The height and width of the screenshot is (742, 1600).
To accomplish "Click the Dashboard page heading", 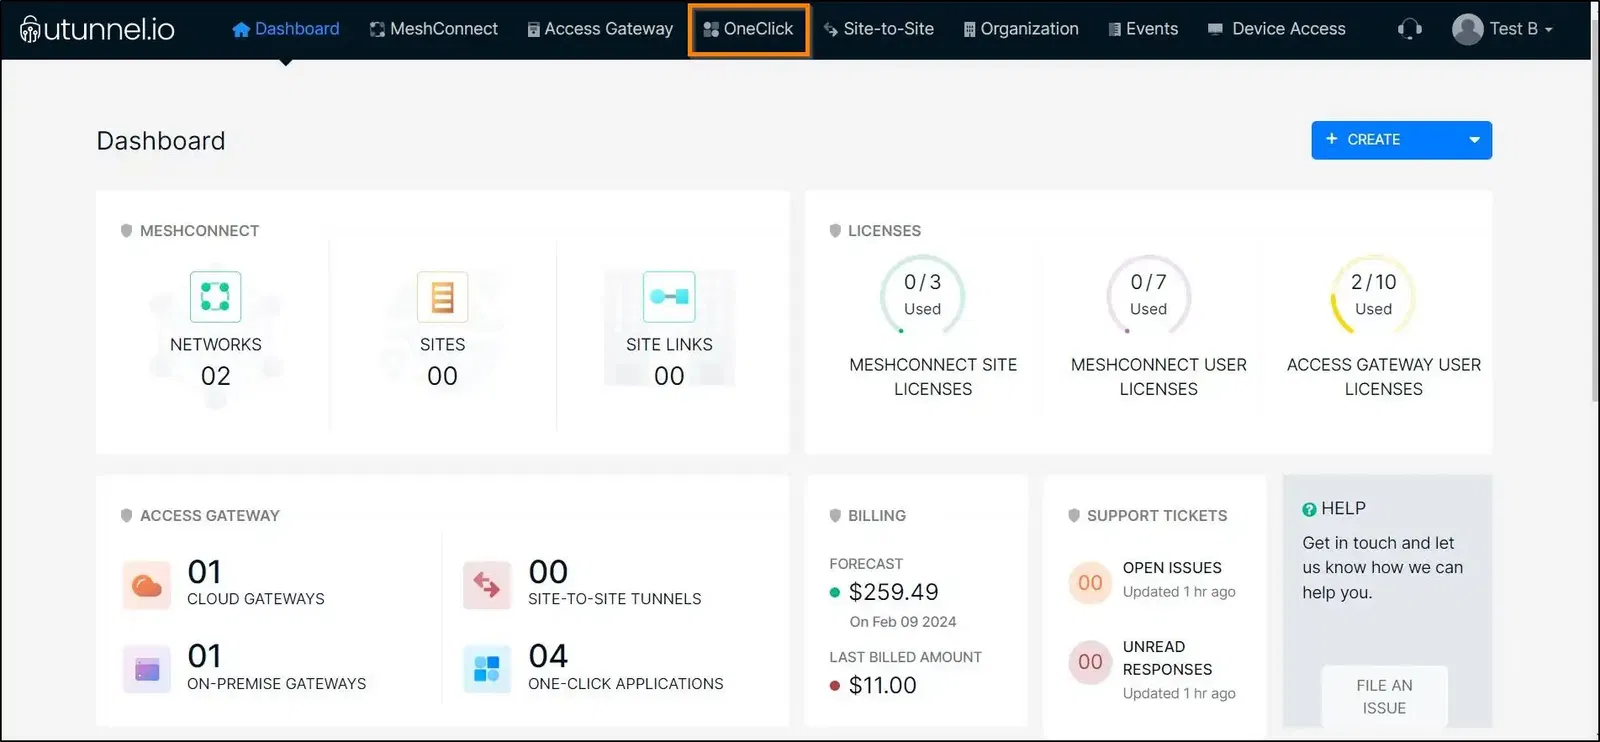I will coord(161,141).
